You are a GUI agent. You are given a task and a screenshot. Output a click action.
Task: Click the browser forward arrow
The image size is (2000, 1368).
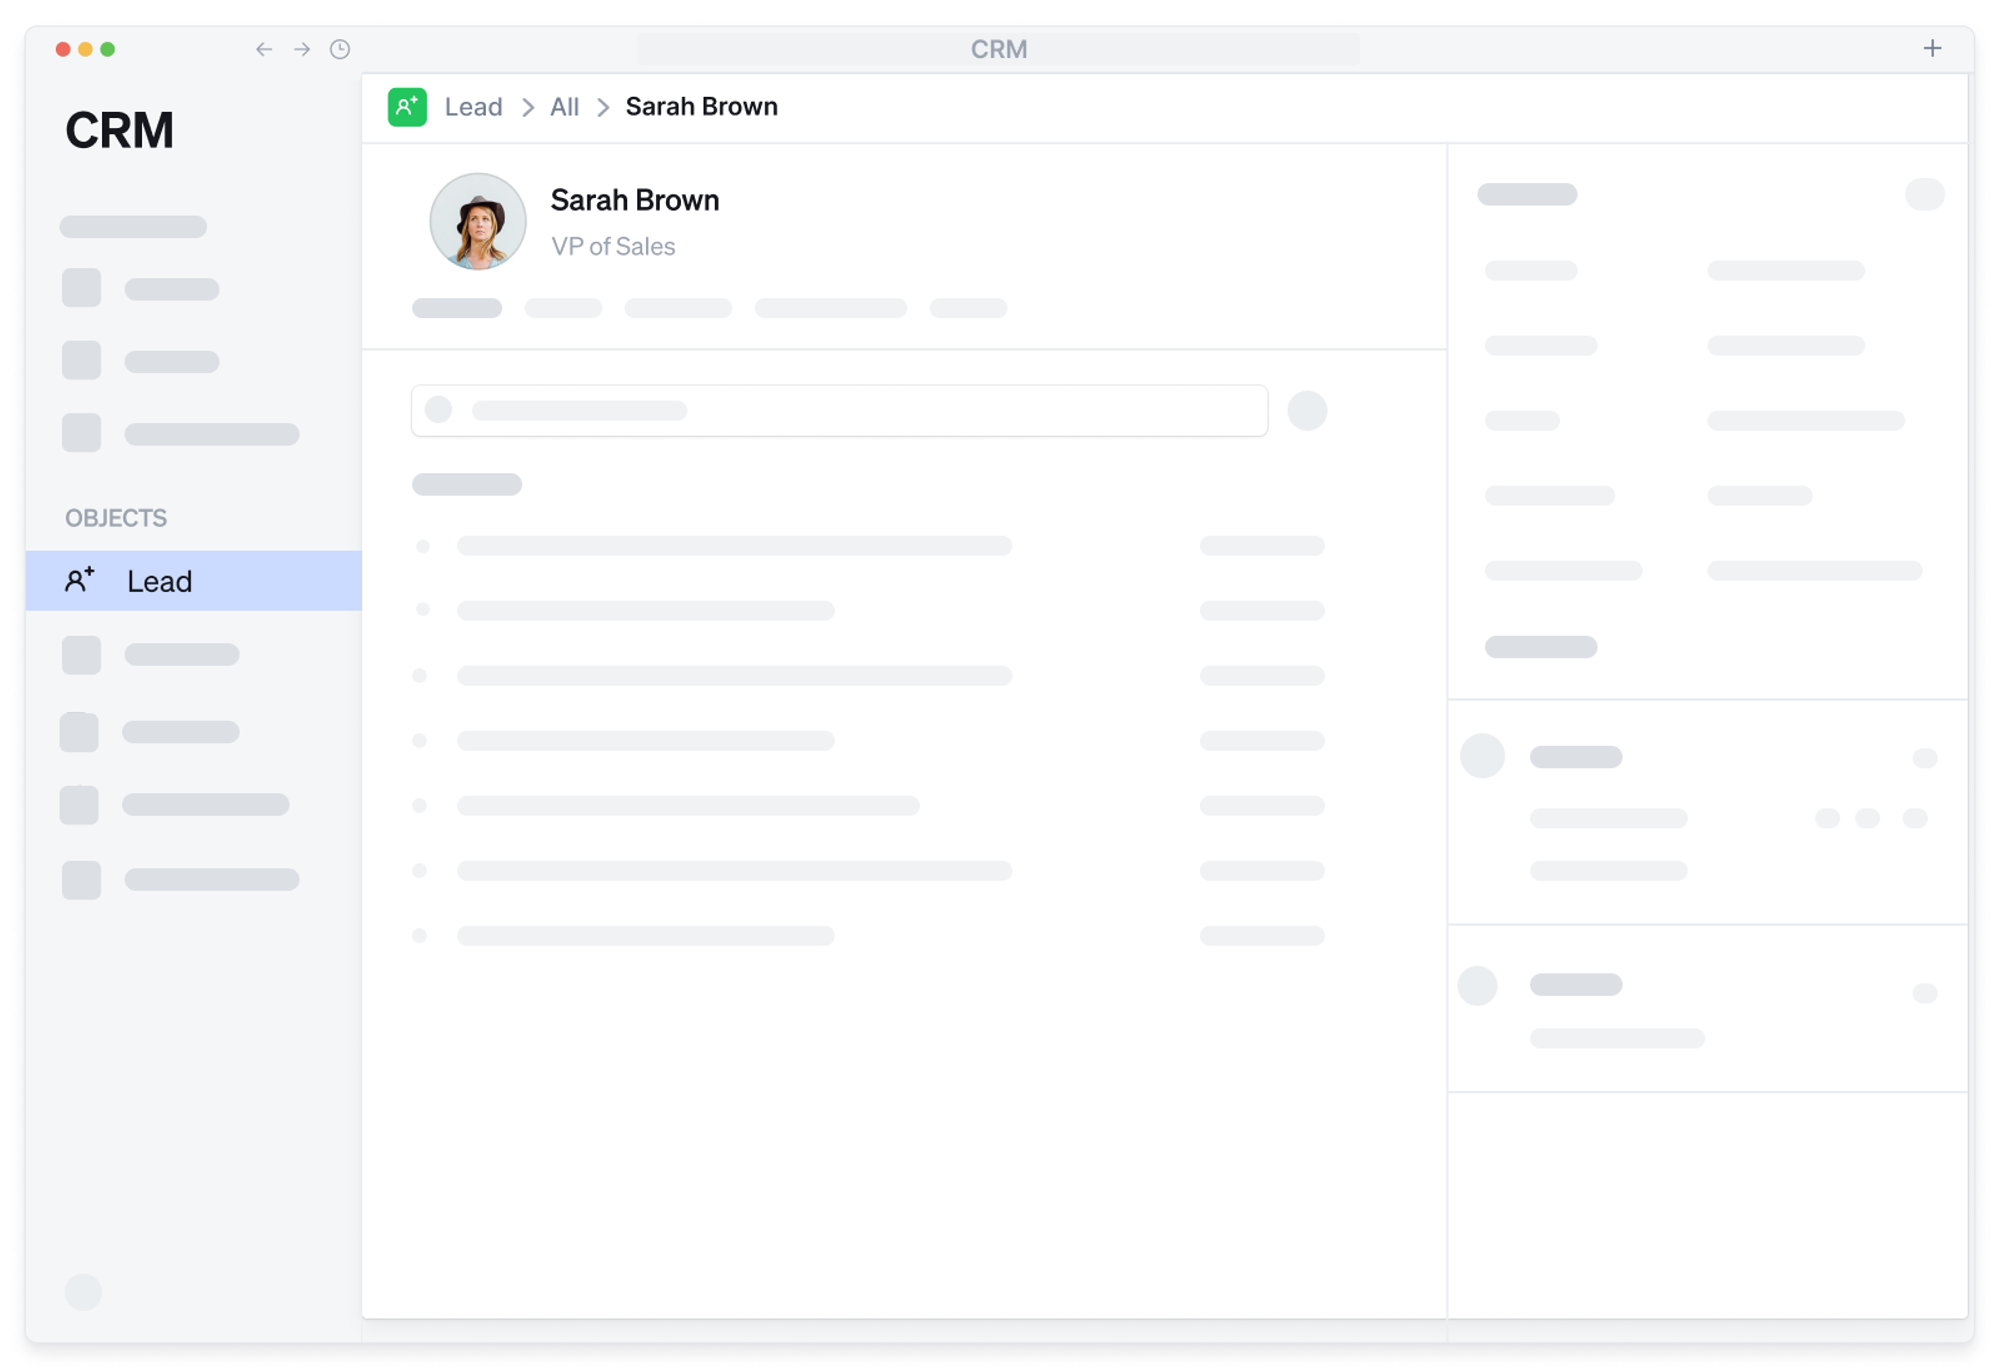point(302,49)
